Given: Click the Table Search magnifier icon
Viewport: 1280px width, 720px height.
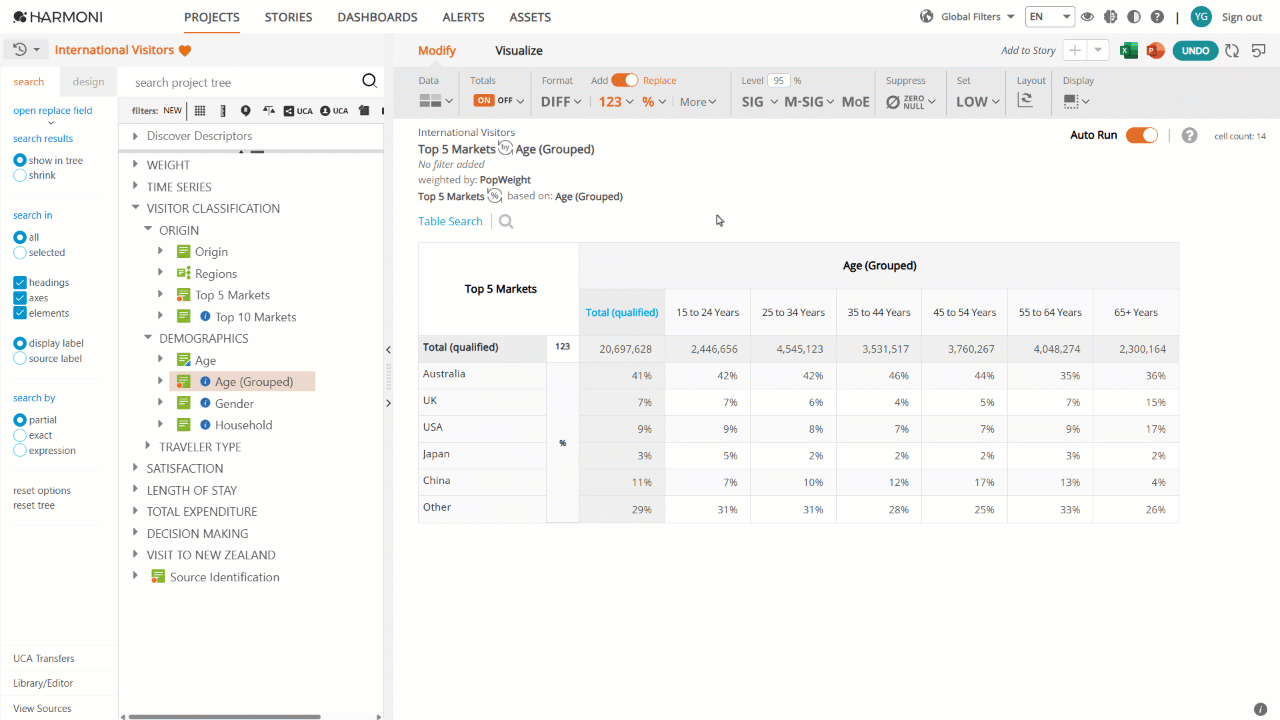Looking at the screenshot, I should tap(506, 222).
